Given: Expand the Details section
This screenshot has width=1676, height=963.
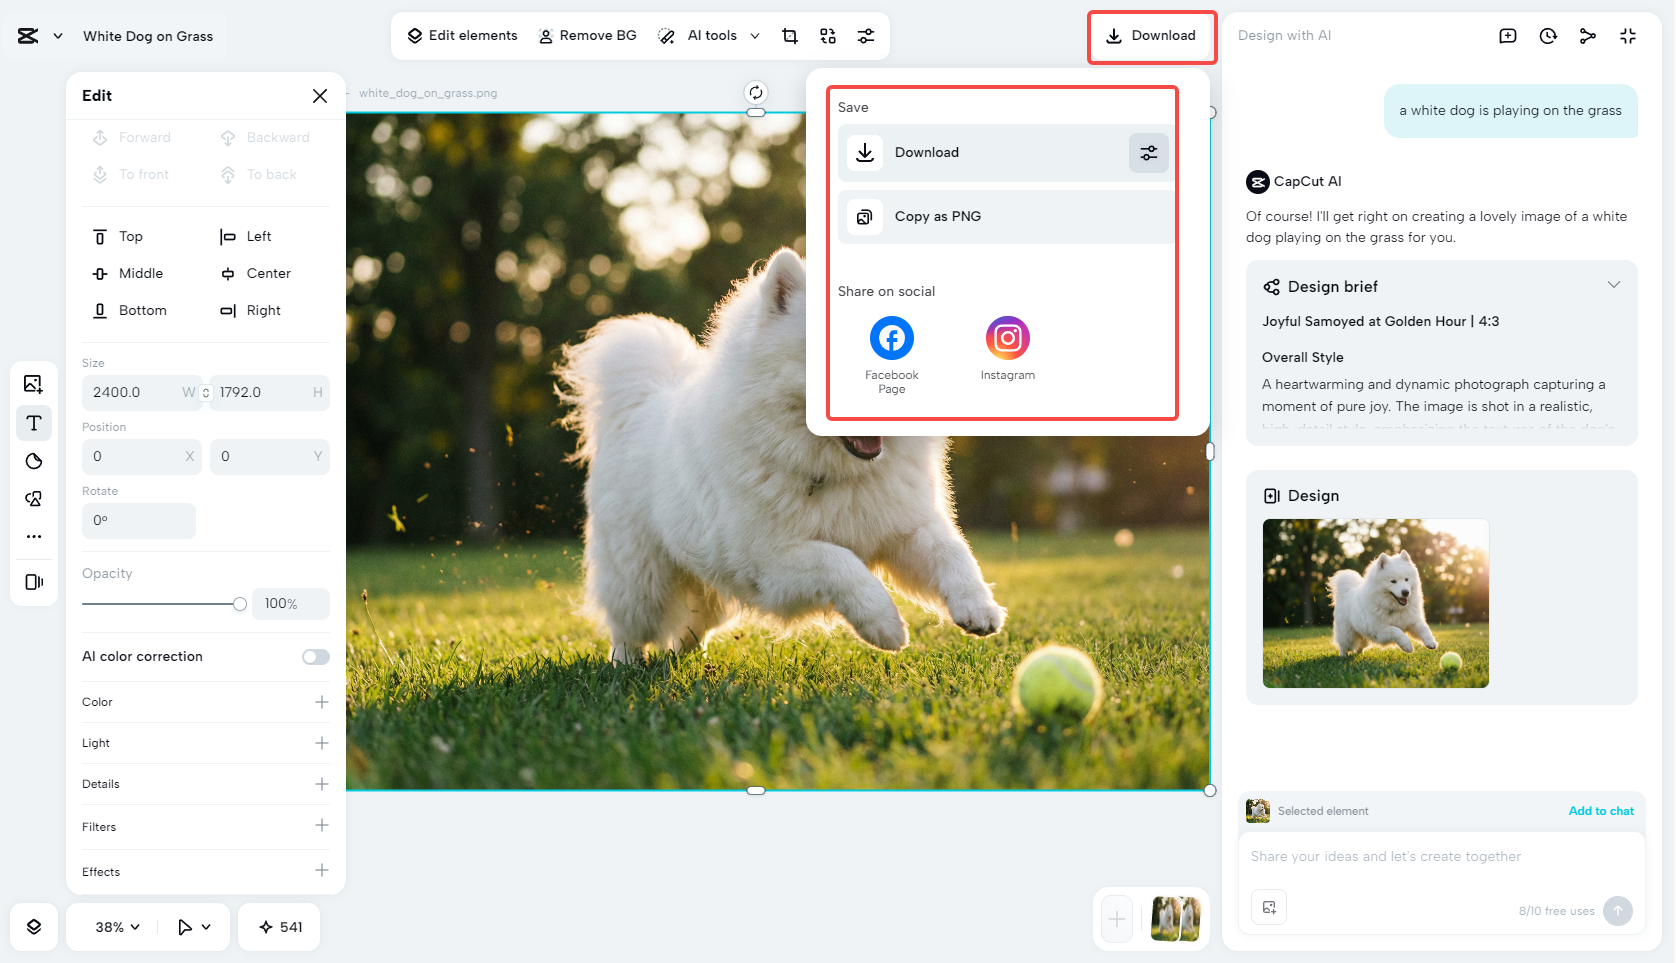Looking at the screenshot, I should [x=322, y=784].
